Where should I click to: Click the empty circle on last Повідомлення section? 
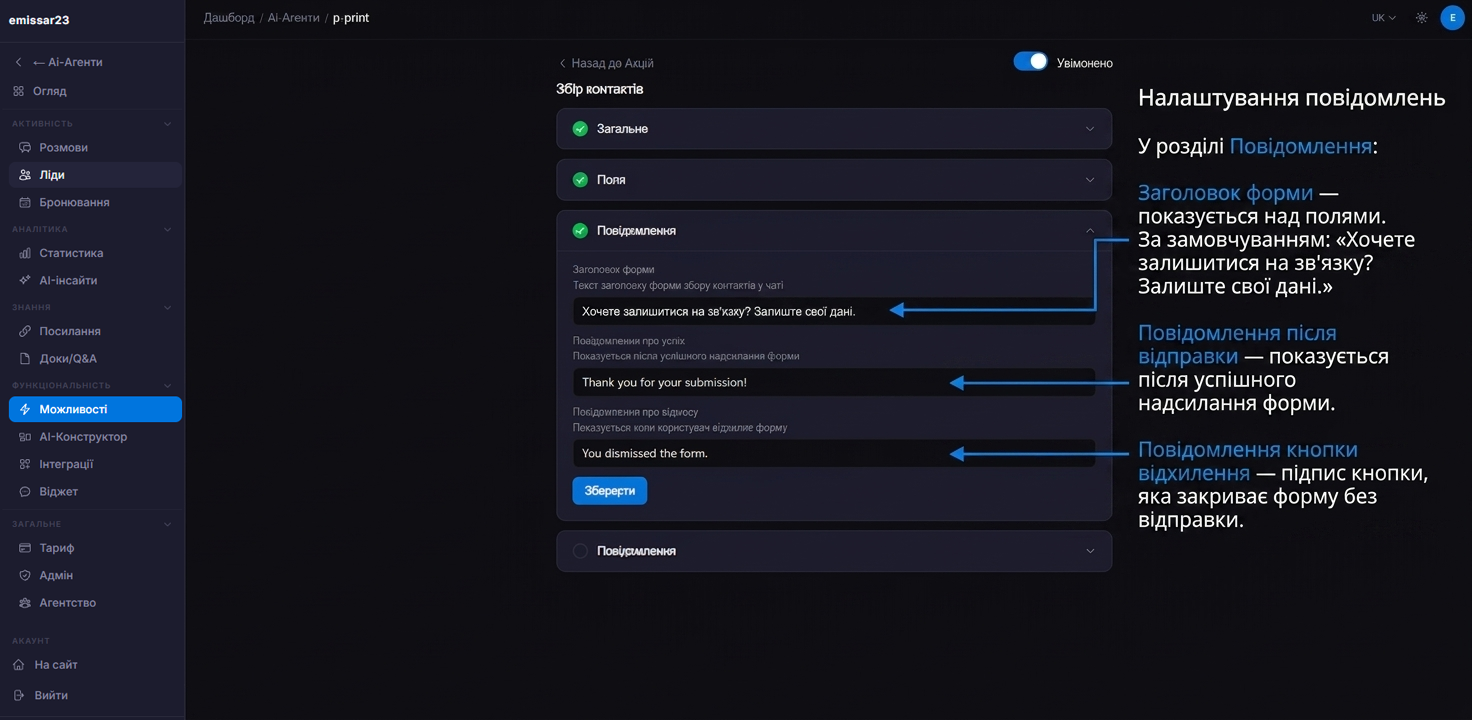(580, 551)
